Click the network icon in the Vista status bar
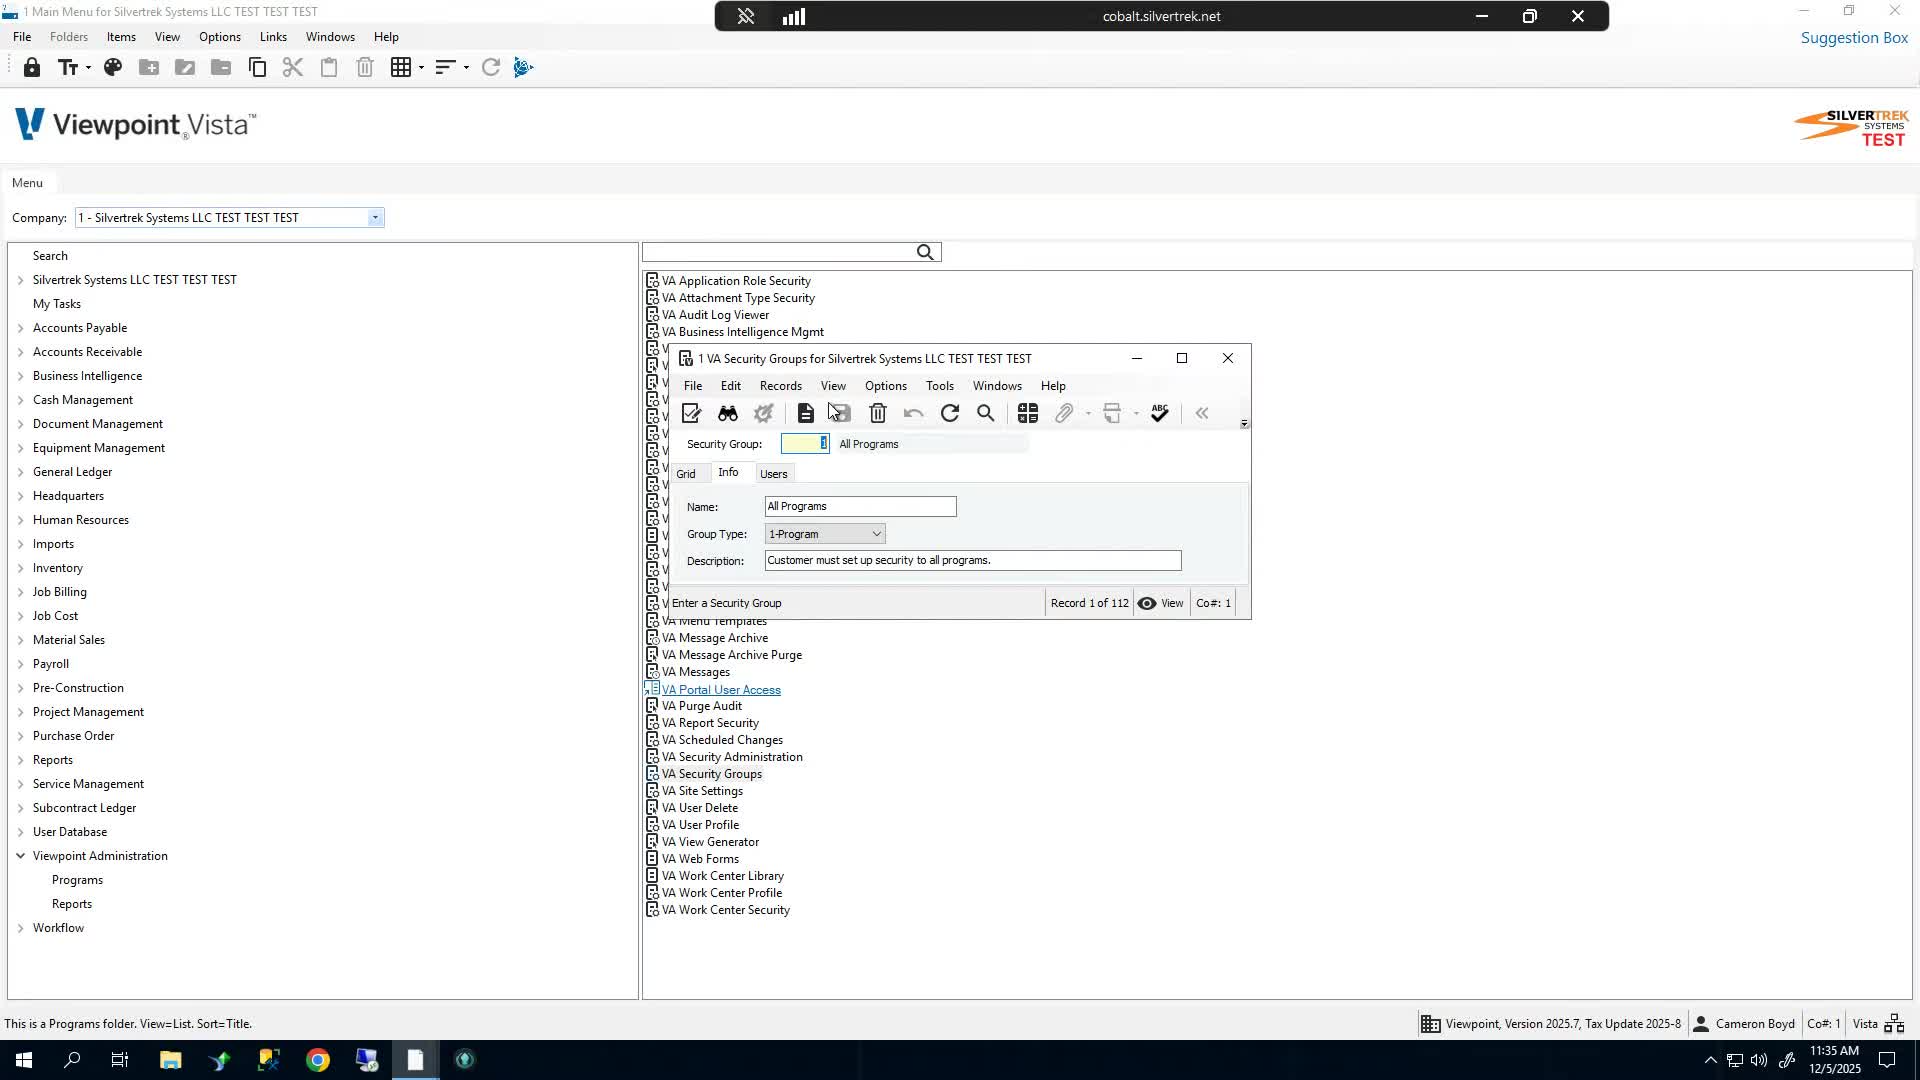Screen dimensions: 1920x1080 coord(1894,1024)
